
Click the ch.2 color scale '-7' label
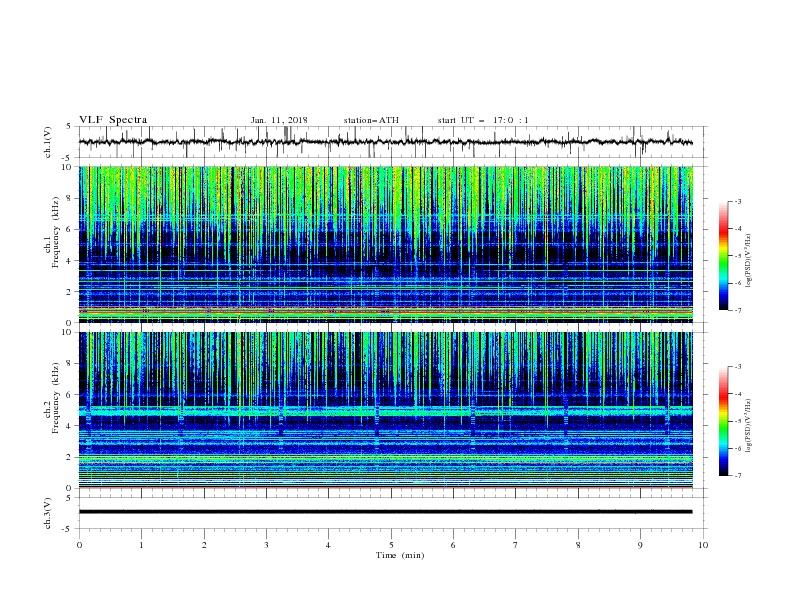tap(737, 476)
